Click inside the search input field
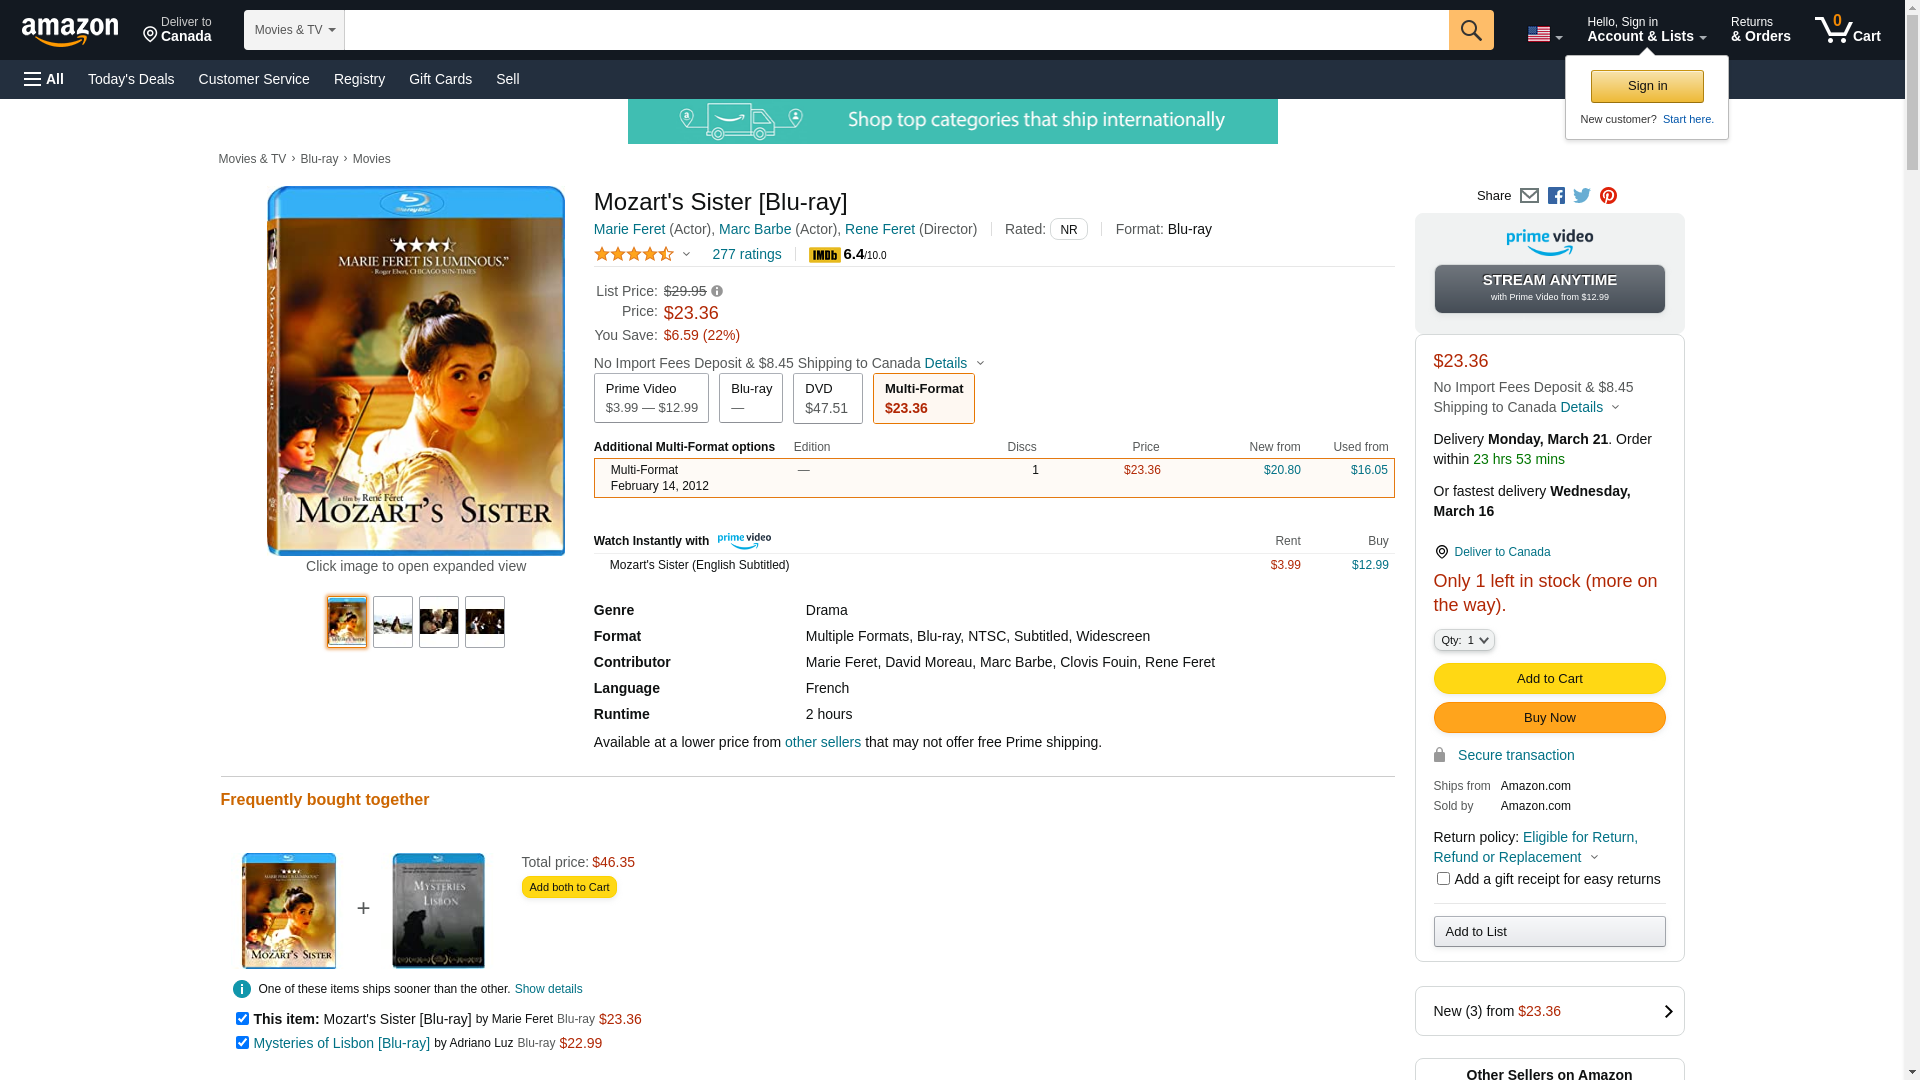 click(x=896, y=30)
